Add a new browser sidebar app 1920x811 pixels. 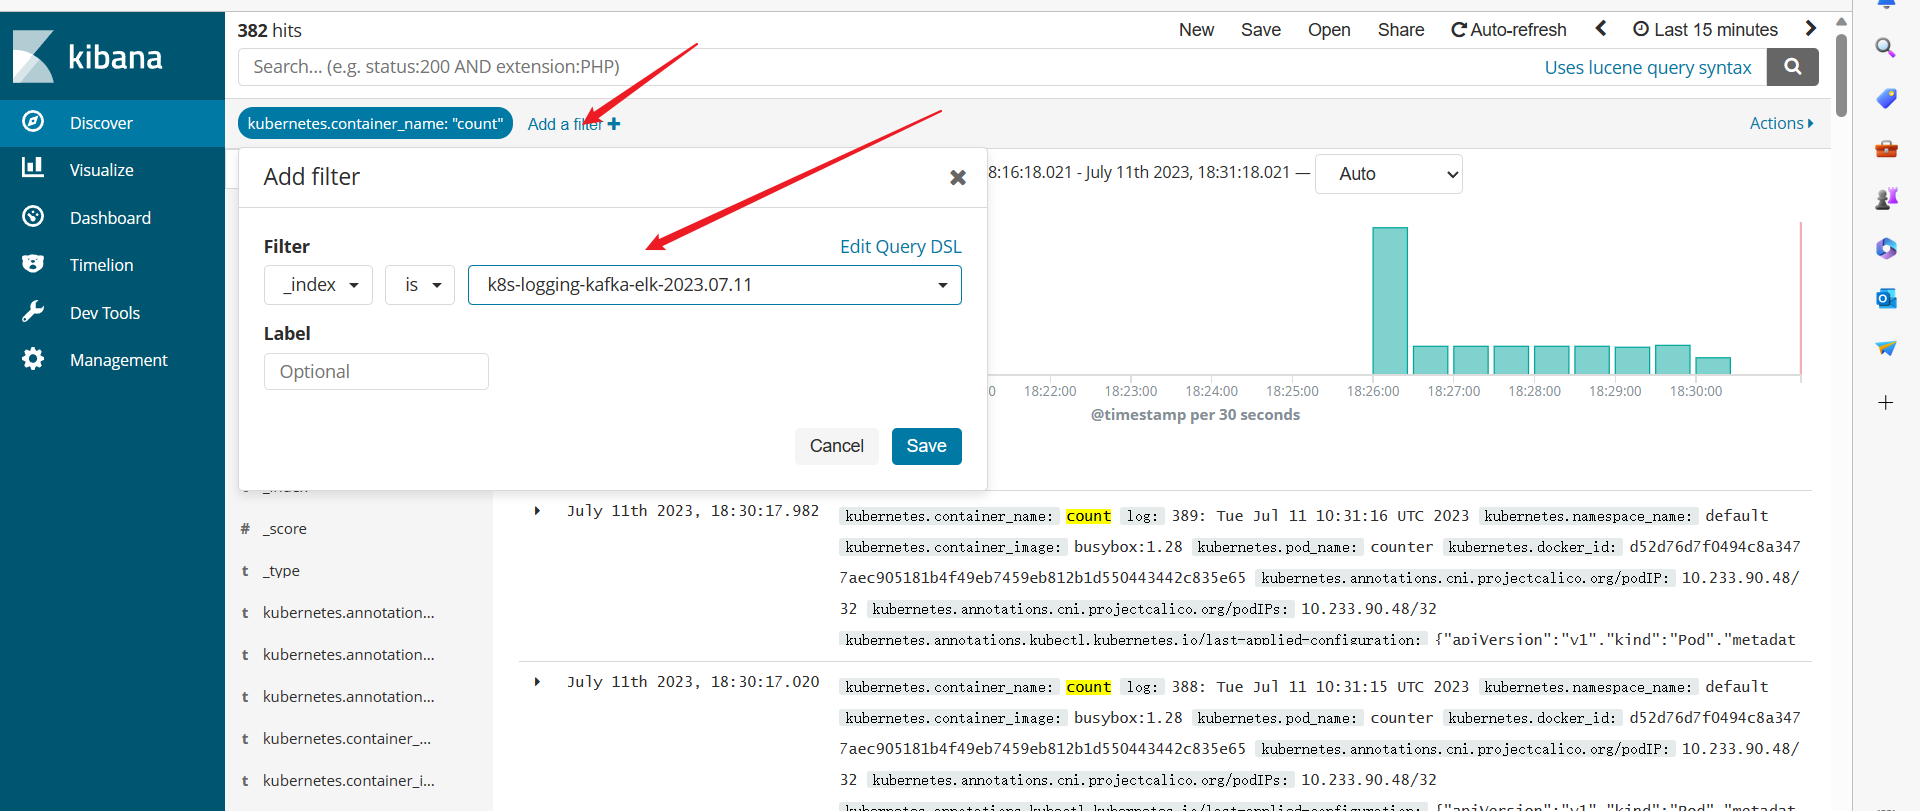coord(1886,402)
